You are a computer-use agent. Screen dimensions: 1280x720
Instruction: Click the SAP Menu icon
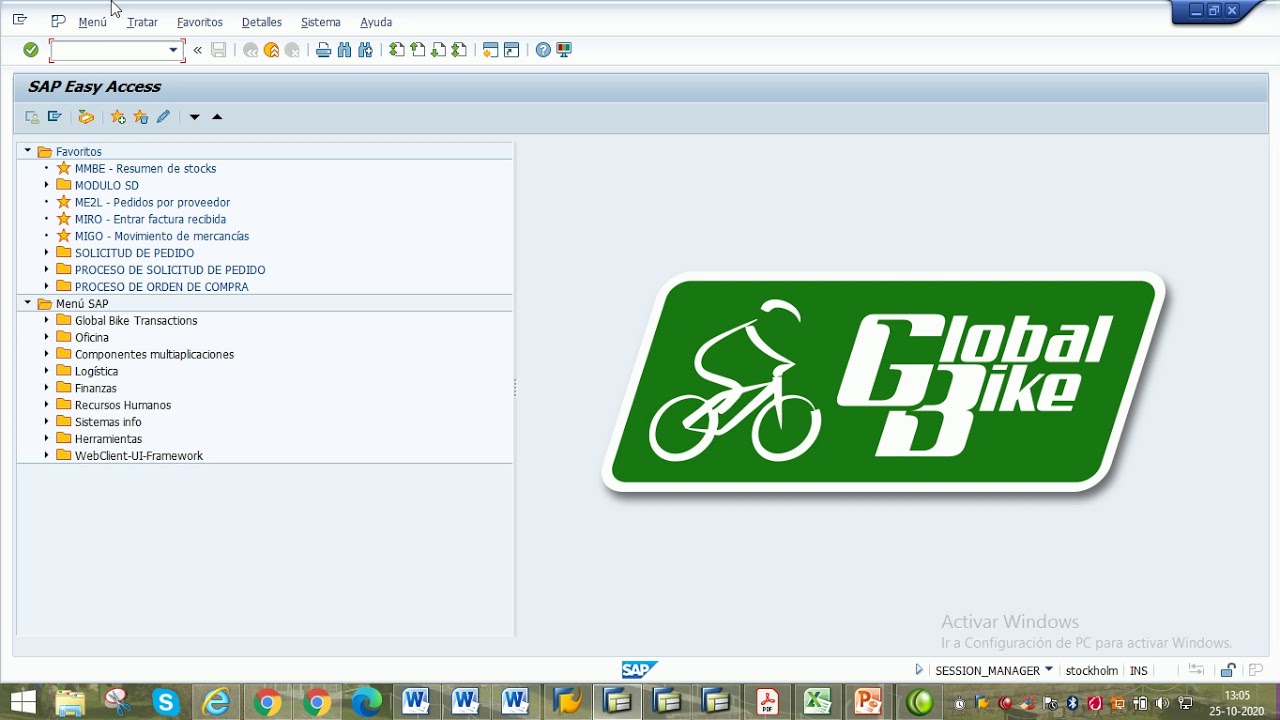point(55,117)
